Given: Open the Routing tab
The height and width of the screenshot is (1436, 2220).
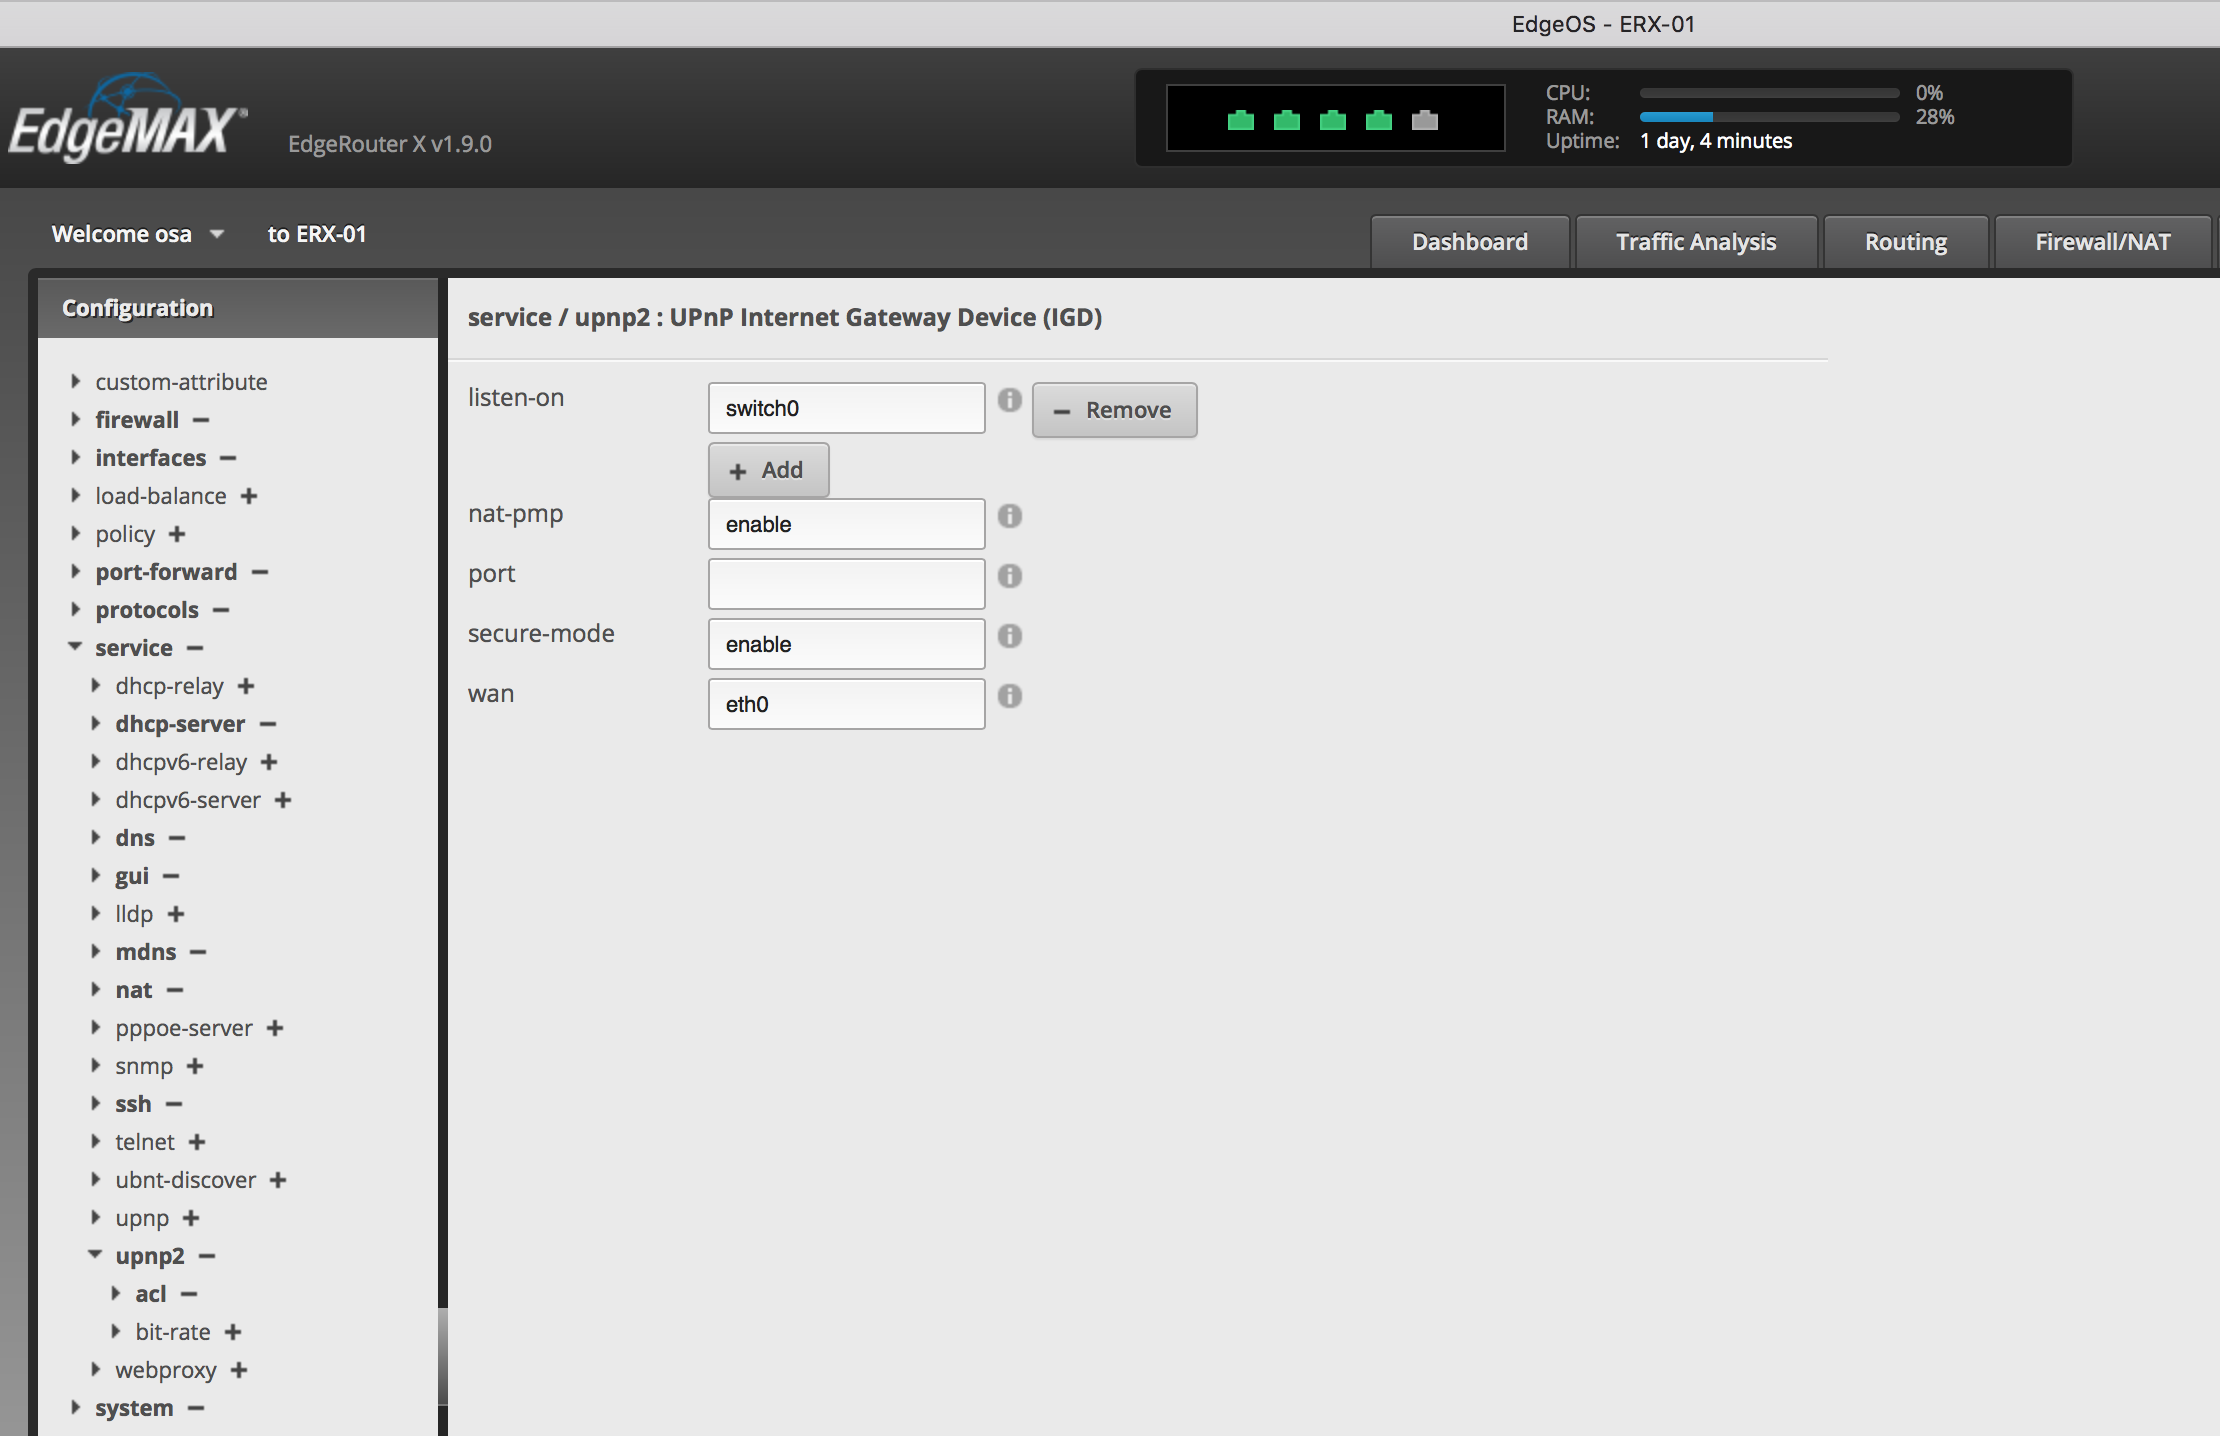Looking at the screenshot, I should [1905, 242].
